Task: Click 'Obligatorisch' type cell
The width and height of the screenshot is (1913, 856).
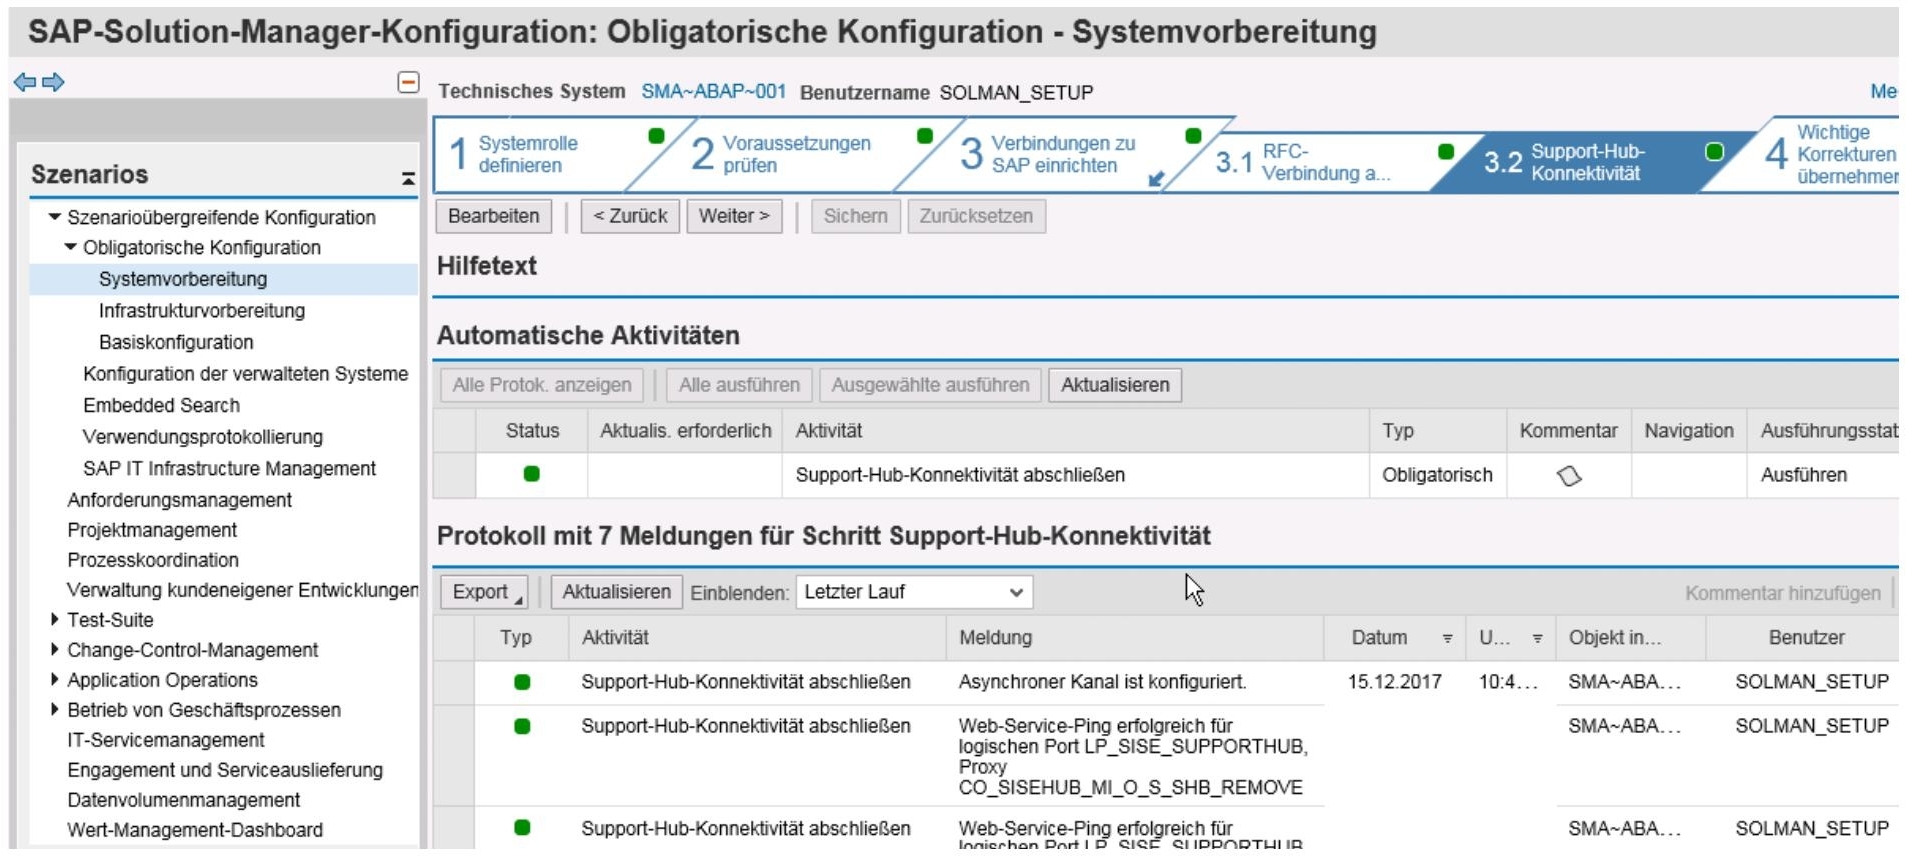Action: tap(1437, 475)
